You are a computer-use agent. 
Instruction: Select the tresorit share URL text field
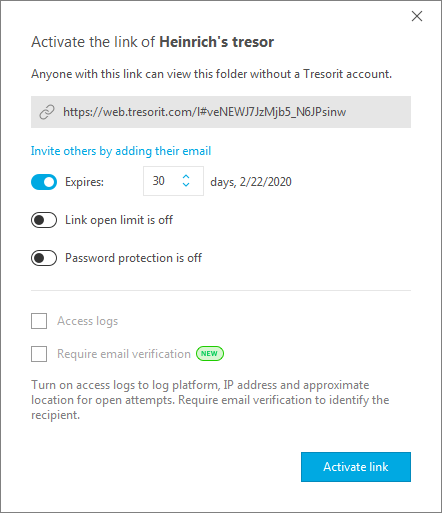point(221,112)
